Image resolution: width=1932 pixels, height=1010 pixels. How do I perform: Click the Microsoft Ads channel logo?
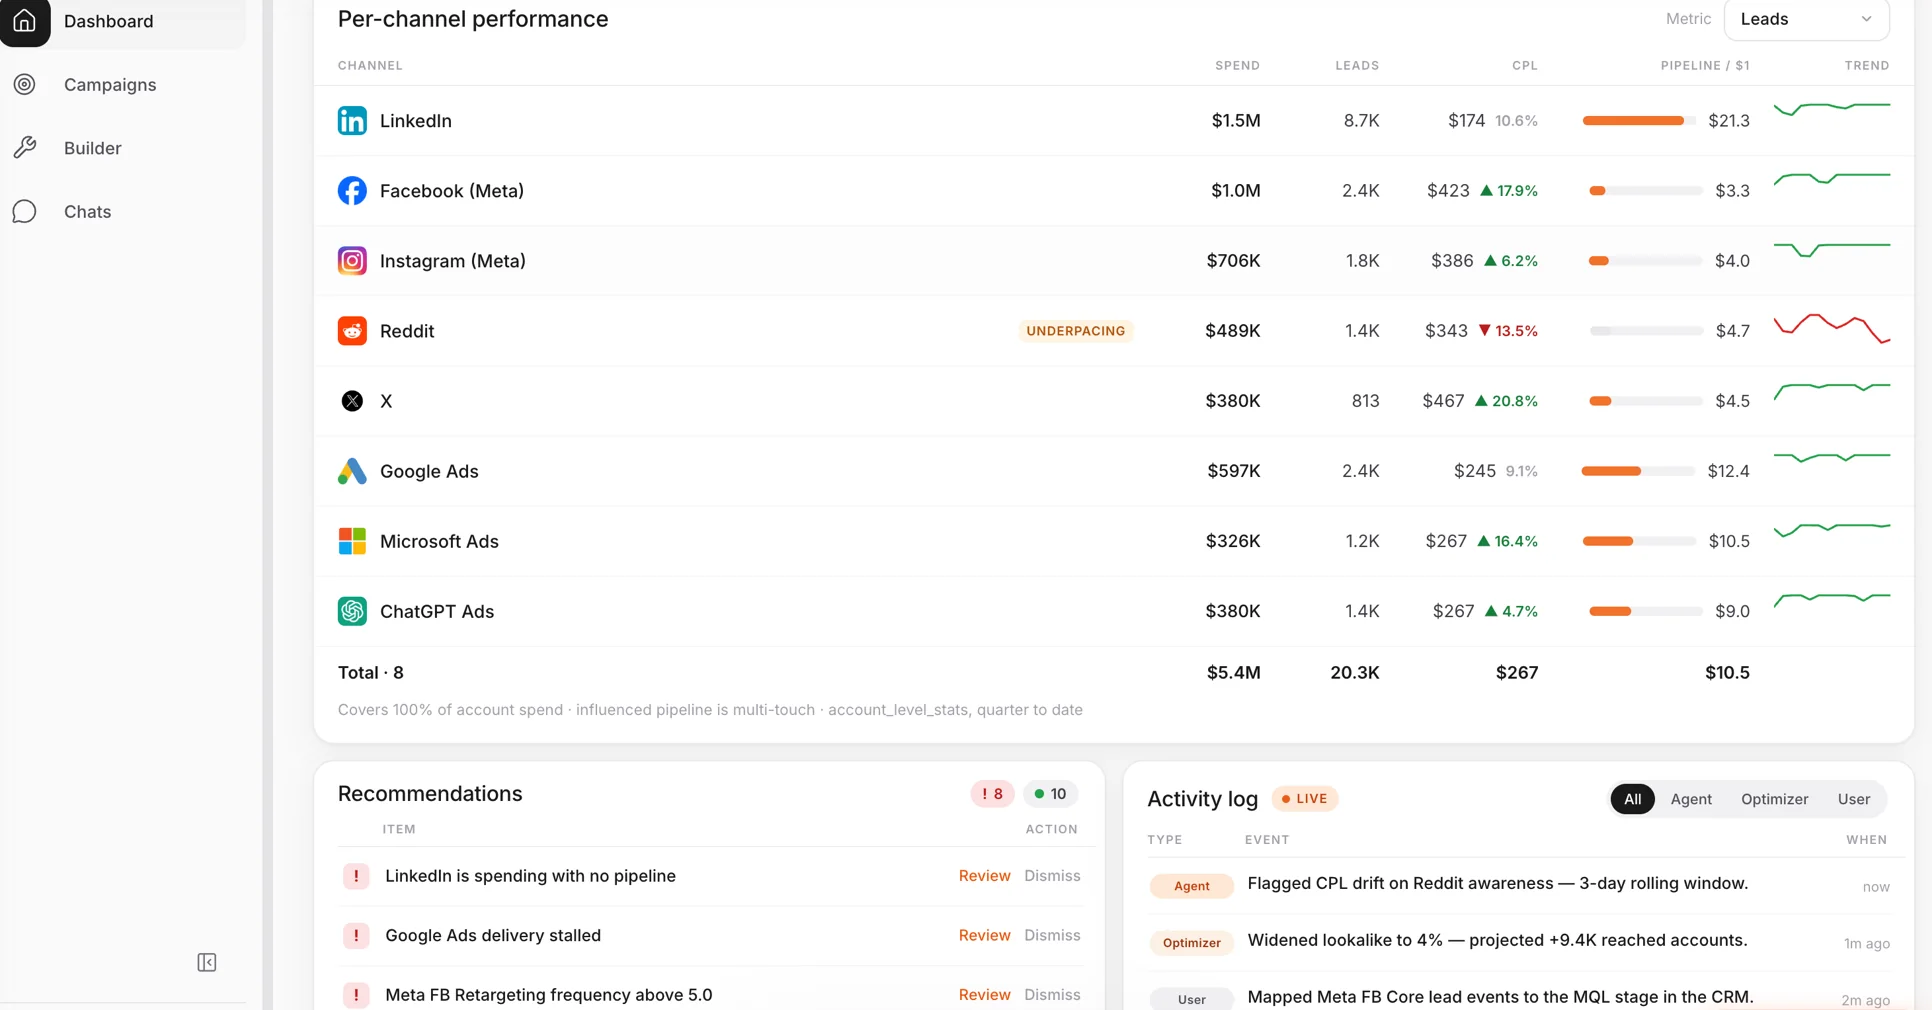tap(352, 541)
